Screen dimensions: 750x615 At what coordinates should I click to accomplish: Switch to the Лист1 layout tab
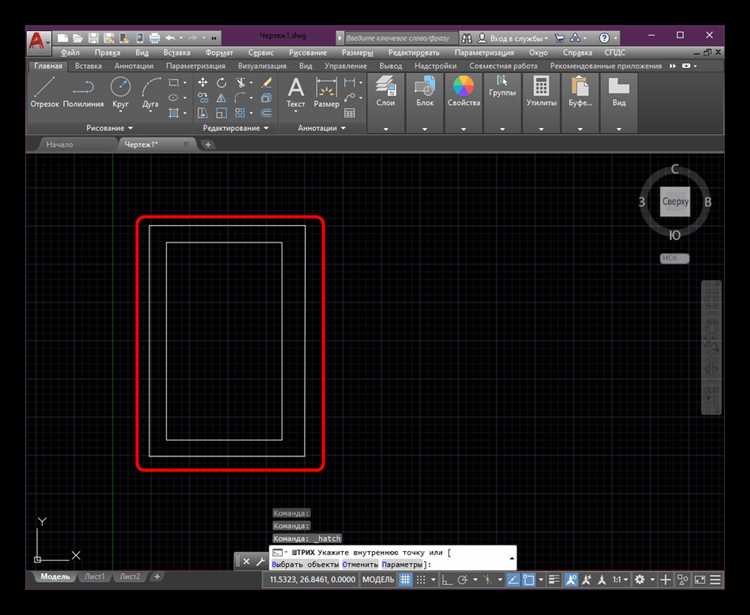94,577
